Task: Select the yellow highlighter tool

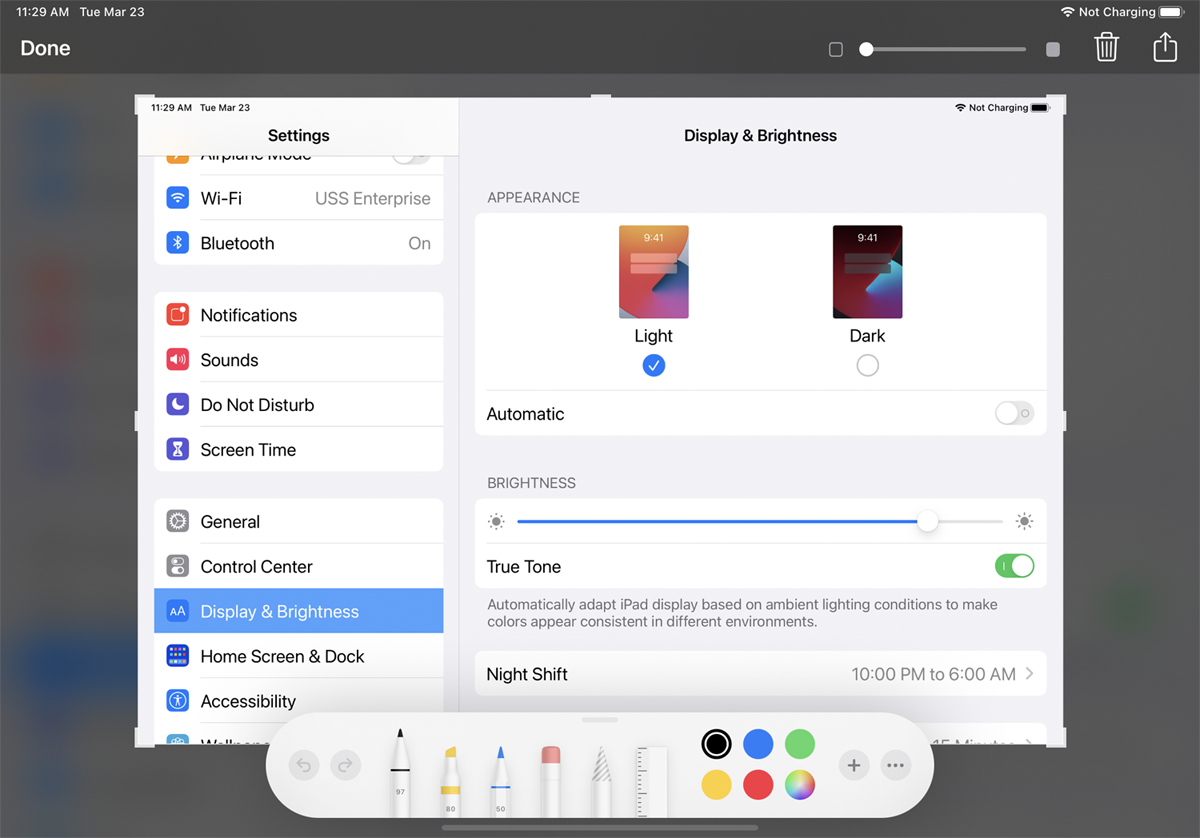Action: pos(450,780)
